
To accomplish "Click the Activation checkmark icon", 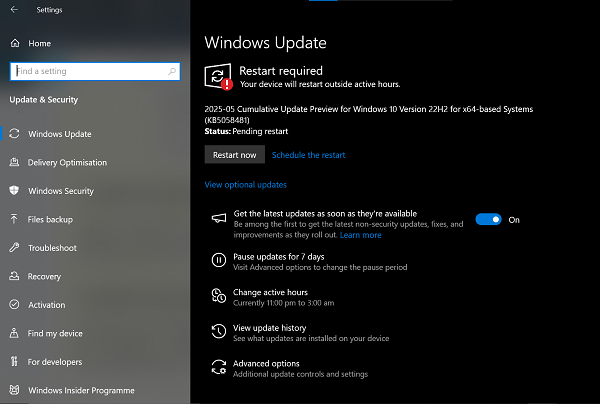I will click(x=14, y=305).
